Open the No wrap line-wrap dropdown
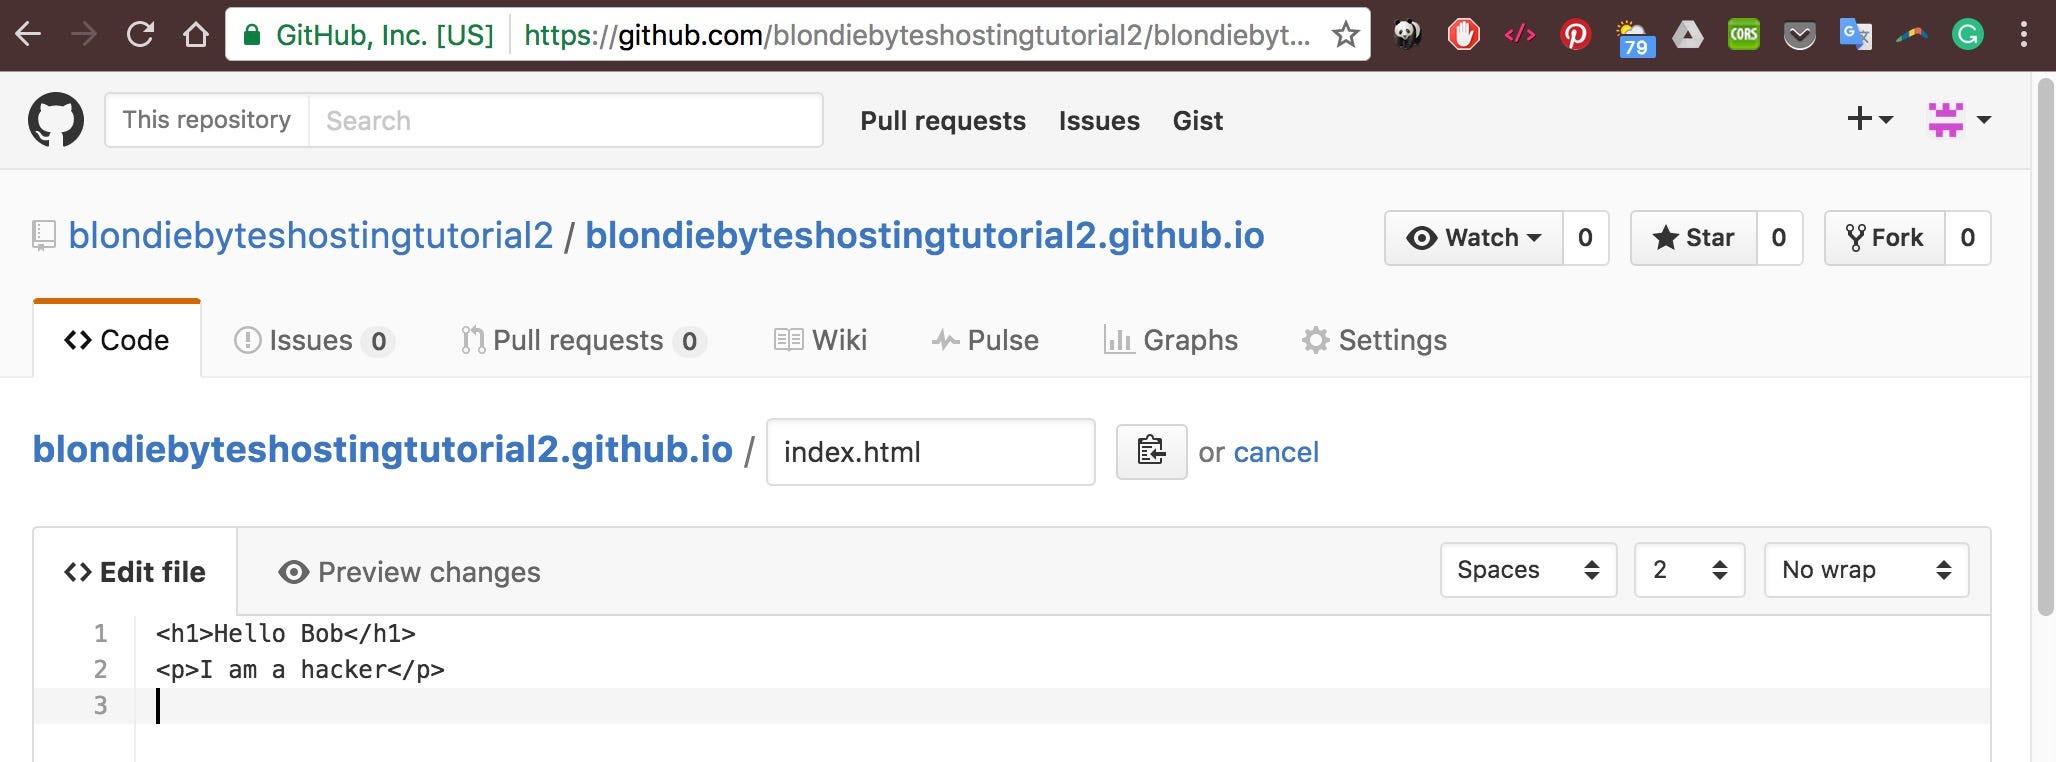 click(1865, 570)
